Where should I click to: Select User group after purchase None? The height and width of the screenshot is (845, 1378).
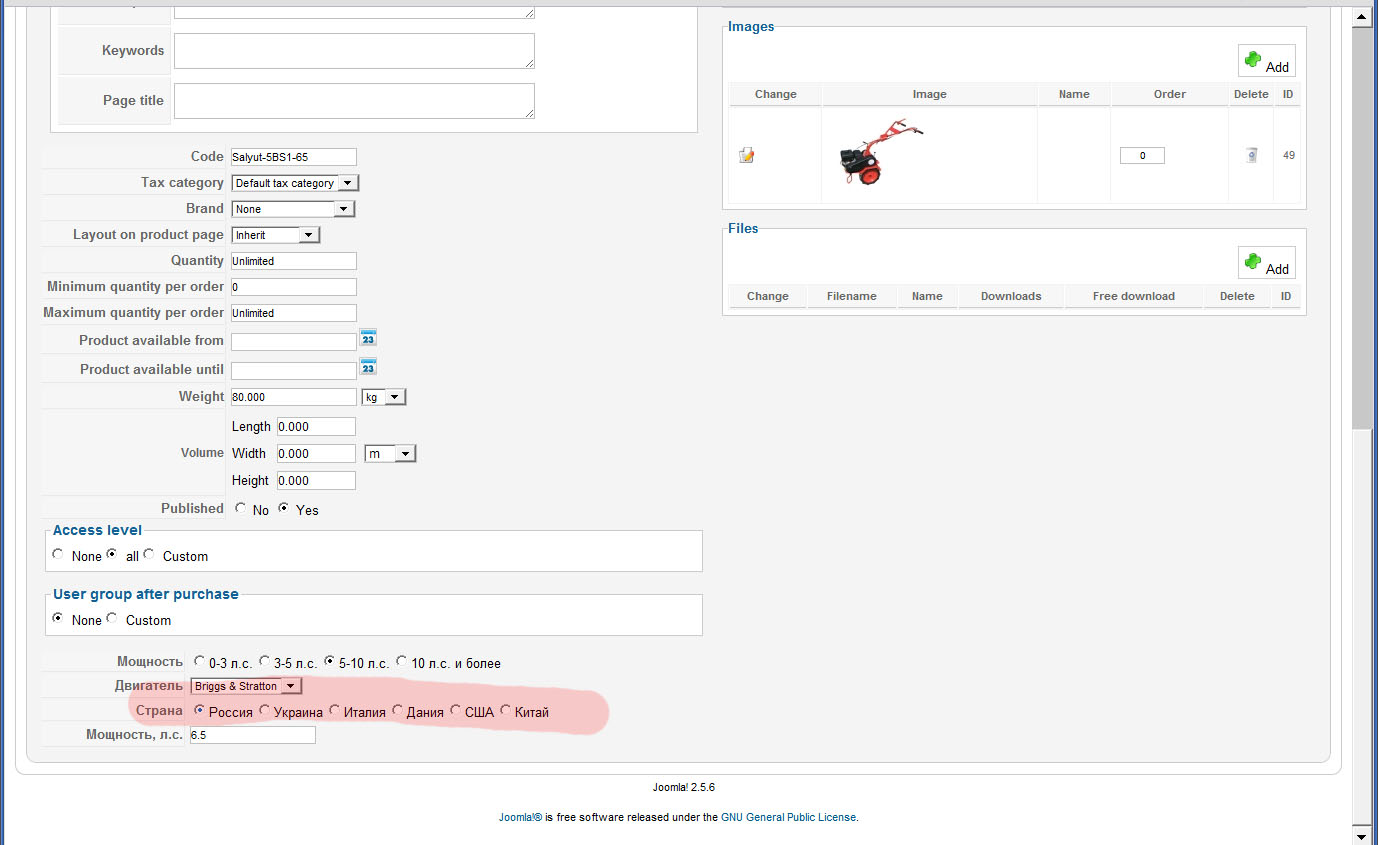click(58, 618)
